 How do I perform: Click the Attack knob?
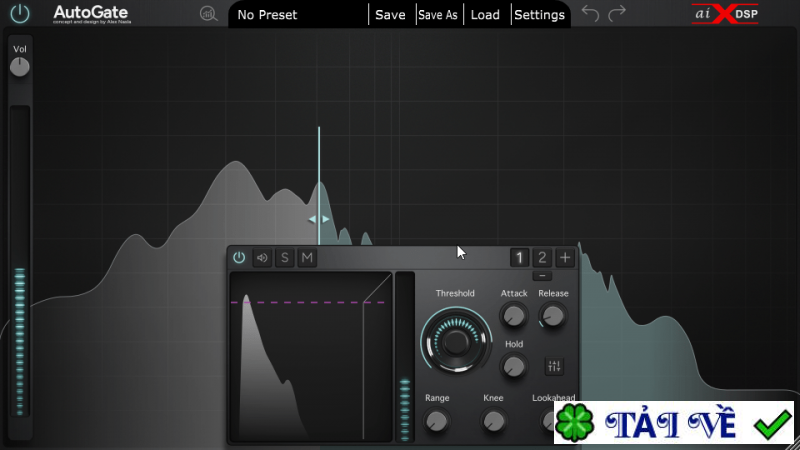pos(513,315)
